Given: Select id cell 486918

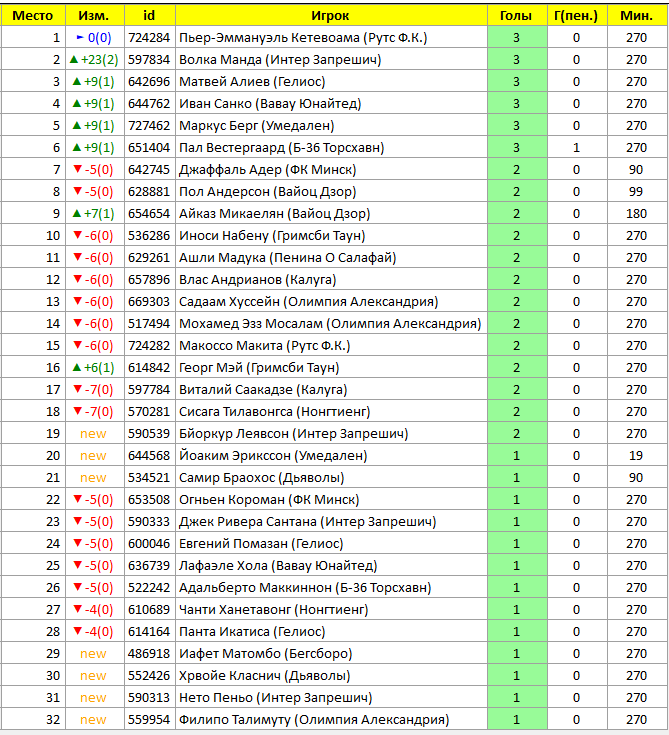Looking at the screenshot, I should [x=150, y=654].
